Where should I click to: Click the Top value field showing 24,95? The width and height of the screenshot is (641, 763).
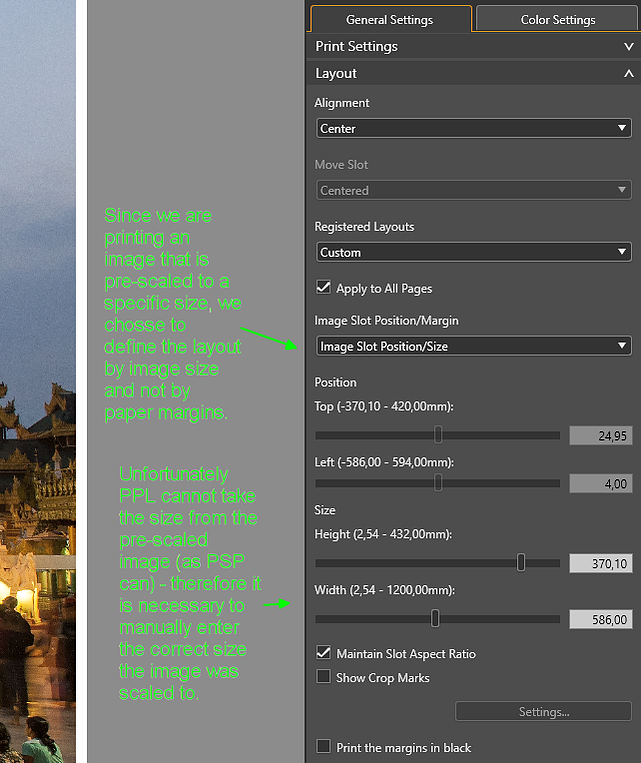click(601, 436)
